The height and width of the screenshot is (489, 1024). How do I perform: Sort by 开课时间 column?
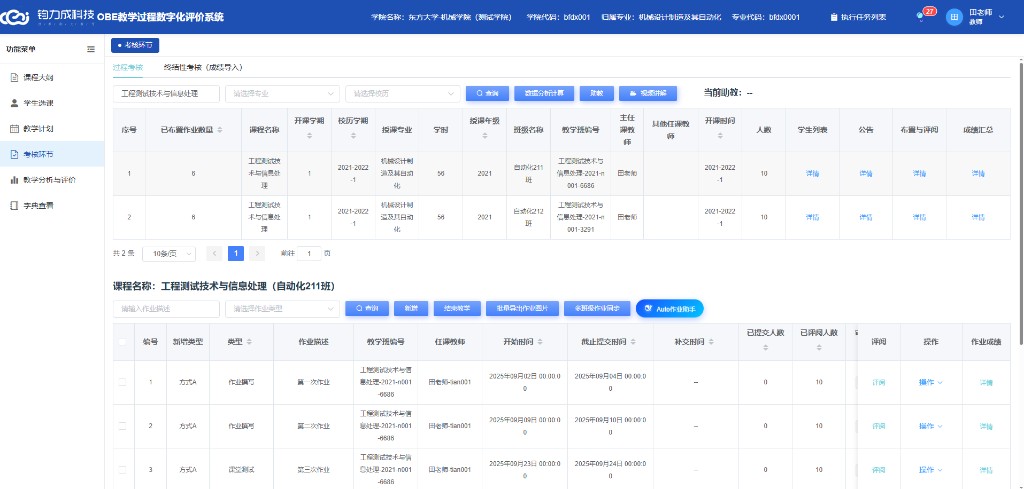click(720, 136)
